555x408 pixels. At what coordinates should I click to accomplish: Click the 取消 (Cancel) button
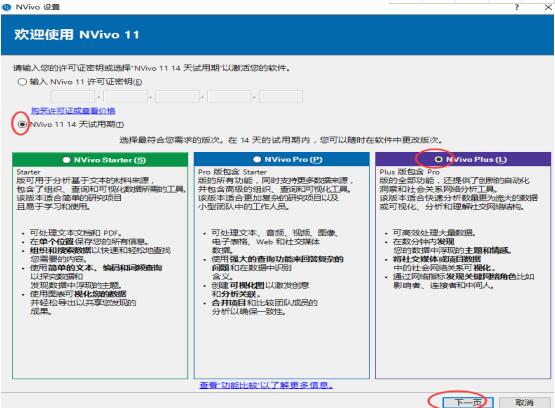tap(525, 402)
